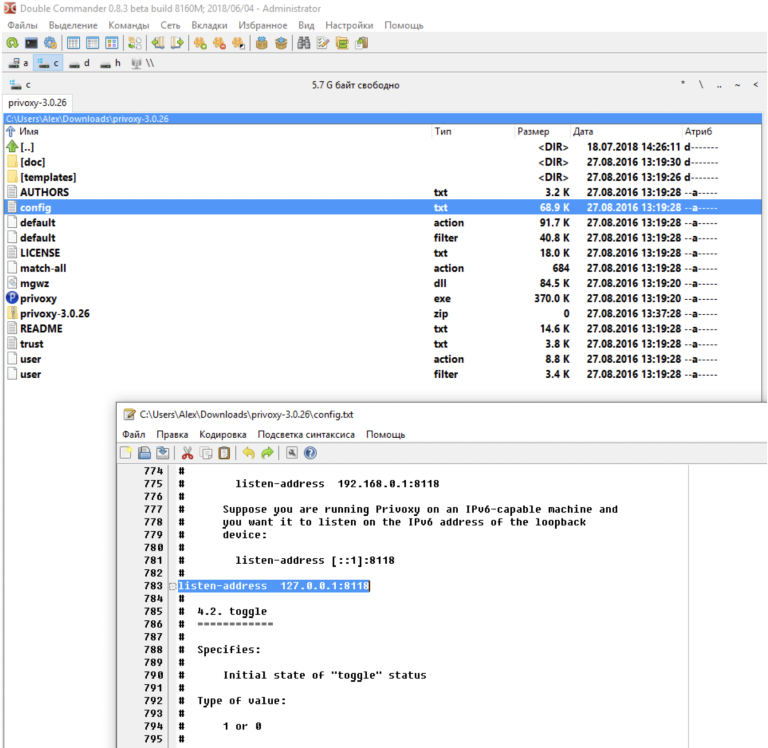Click the root directory backslash button
768x748 pixels.
point(701,85)
